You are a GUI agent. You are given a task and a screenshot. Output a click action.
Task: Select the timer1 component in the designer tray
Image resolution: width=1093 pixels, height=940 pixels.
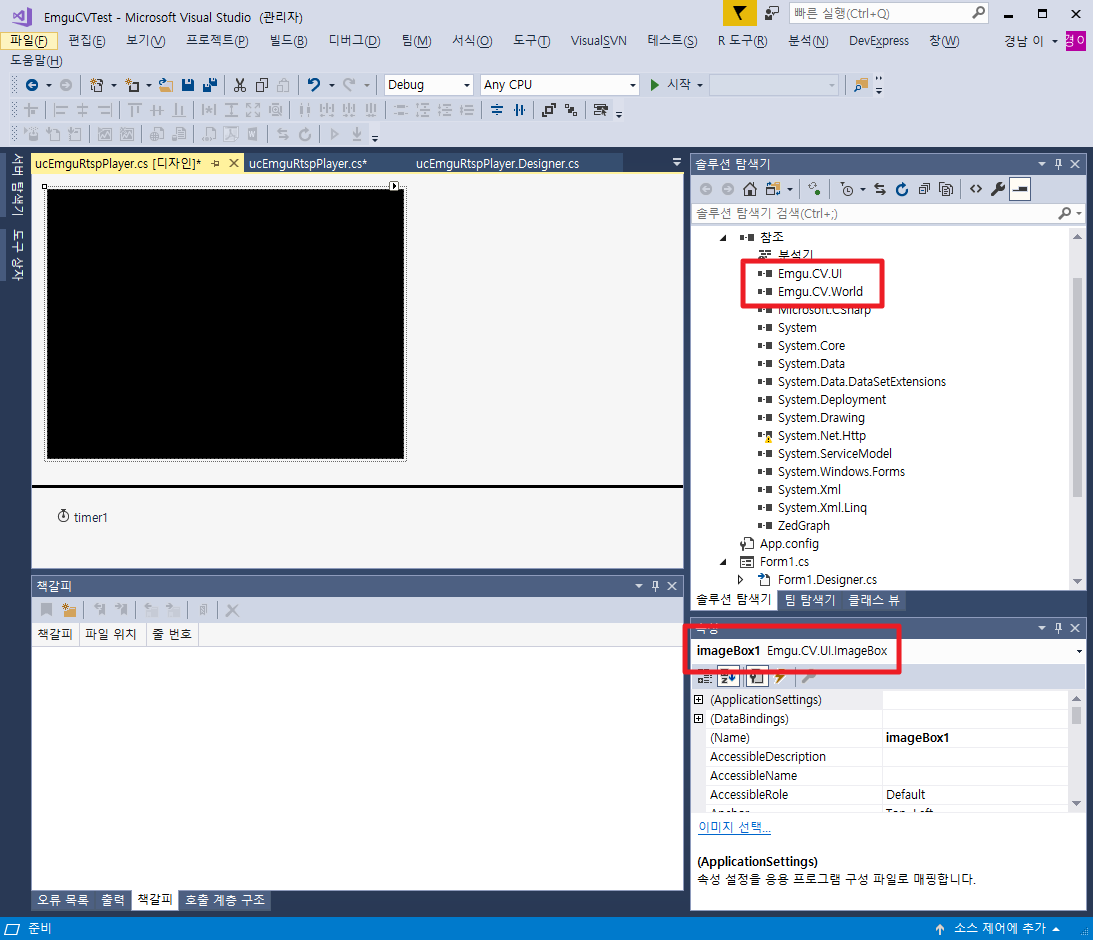point(82,517)
